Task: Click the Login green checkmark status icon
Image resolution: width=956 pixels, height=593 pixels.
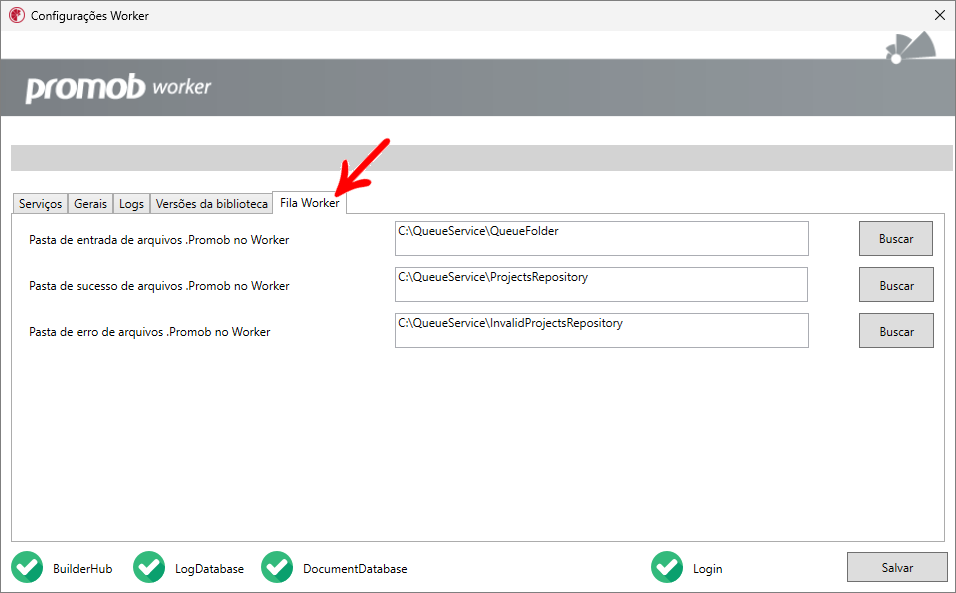Action: coord(666,567)
